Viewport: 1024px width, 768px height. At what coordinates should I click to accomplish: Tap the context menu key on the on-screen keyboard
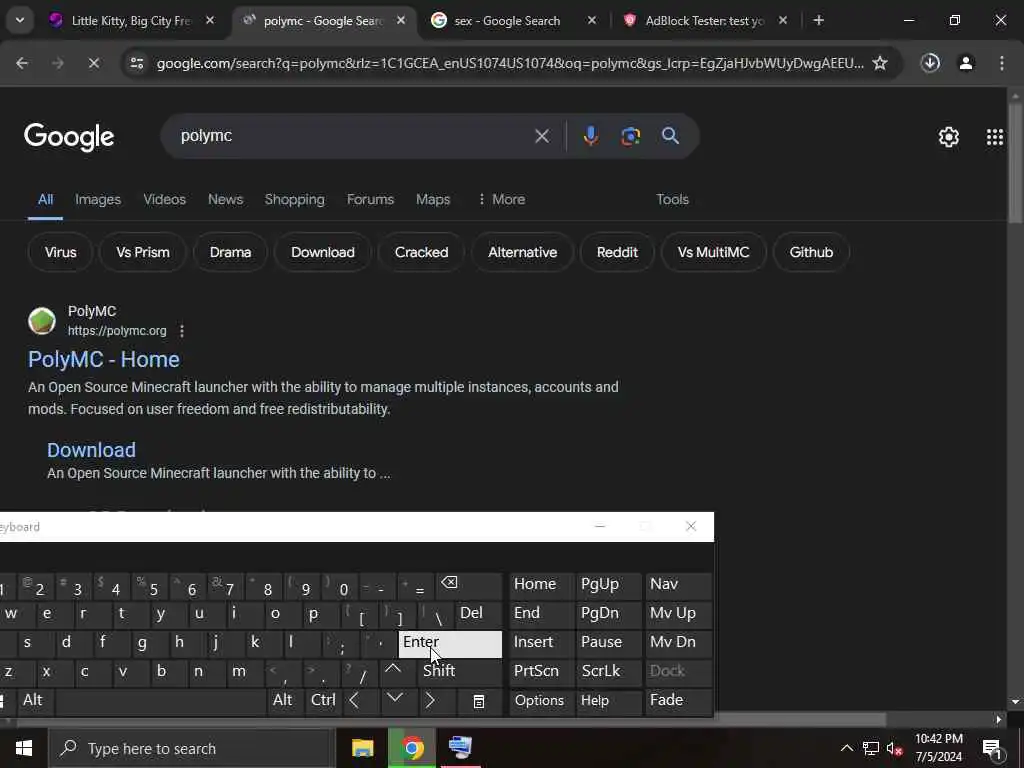point(479,701)
